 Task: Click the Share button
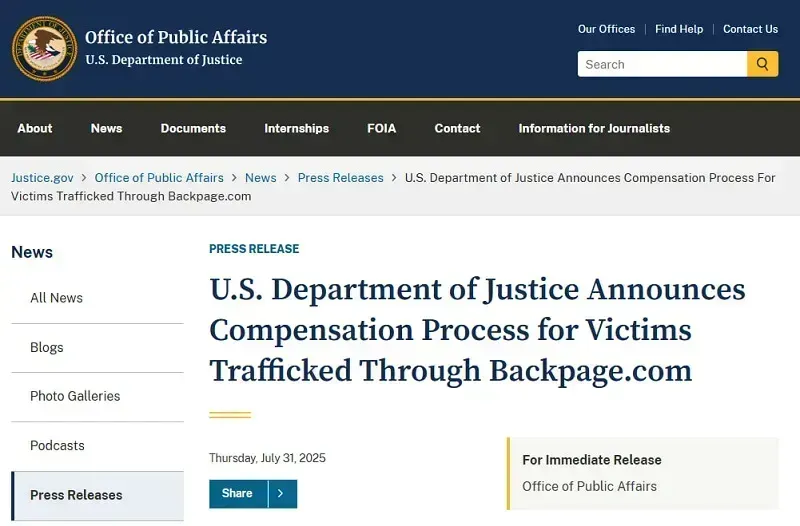pos(238,494)
